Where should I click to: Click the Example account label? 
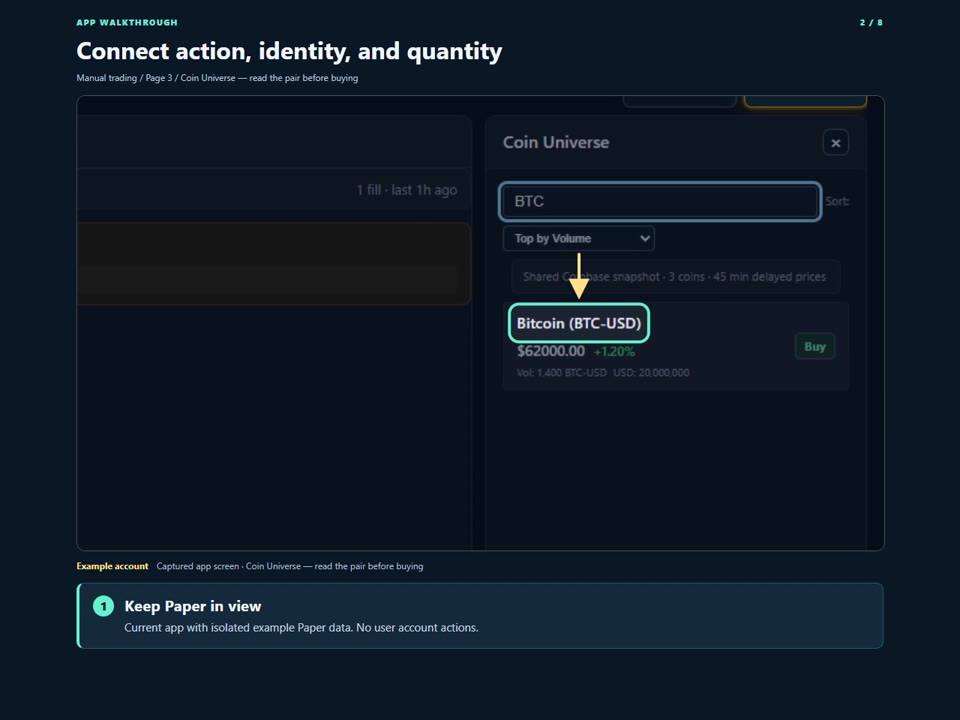coord(112,566)
